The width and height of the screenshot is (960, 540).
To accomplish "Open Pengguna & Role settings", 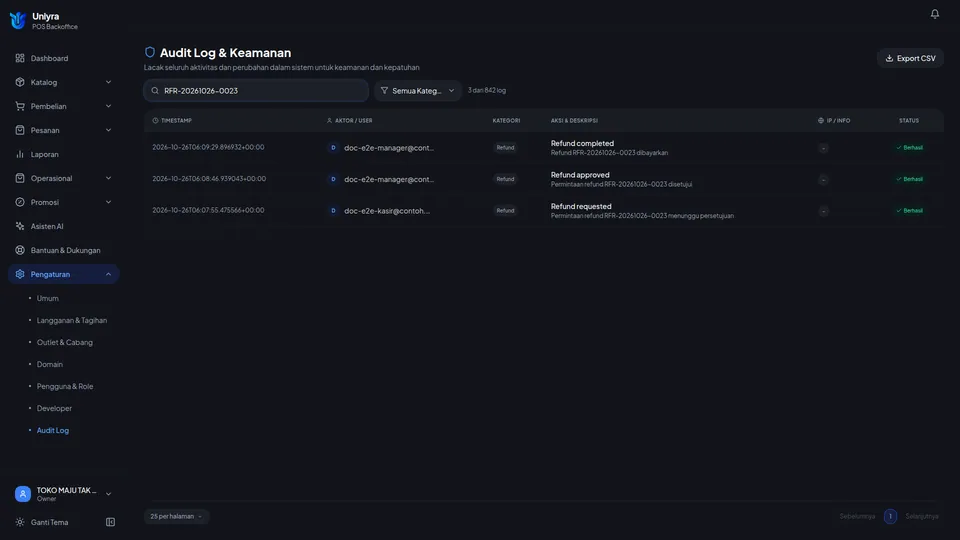I will 65,386.
